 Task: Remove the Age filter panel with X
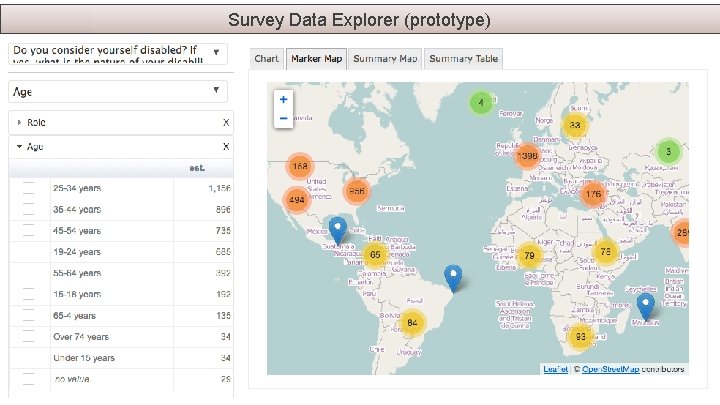point(226,146)
